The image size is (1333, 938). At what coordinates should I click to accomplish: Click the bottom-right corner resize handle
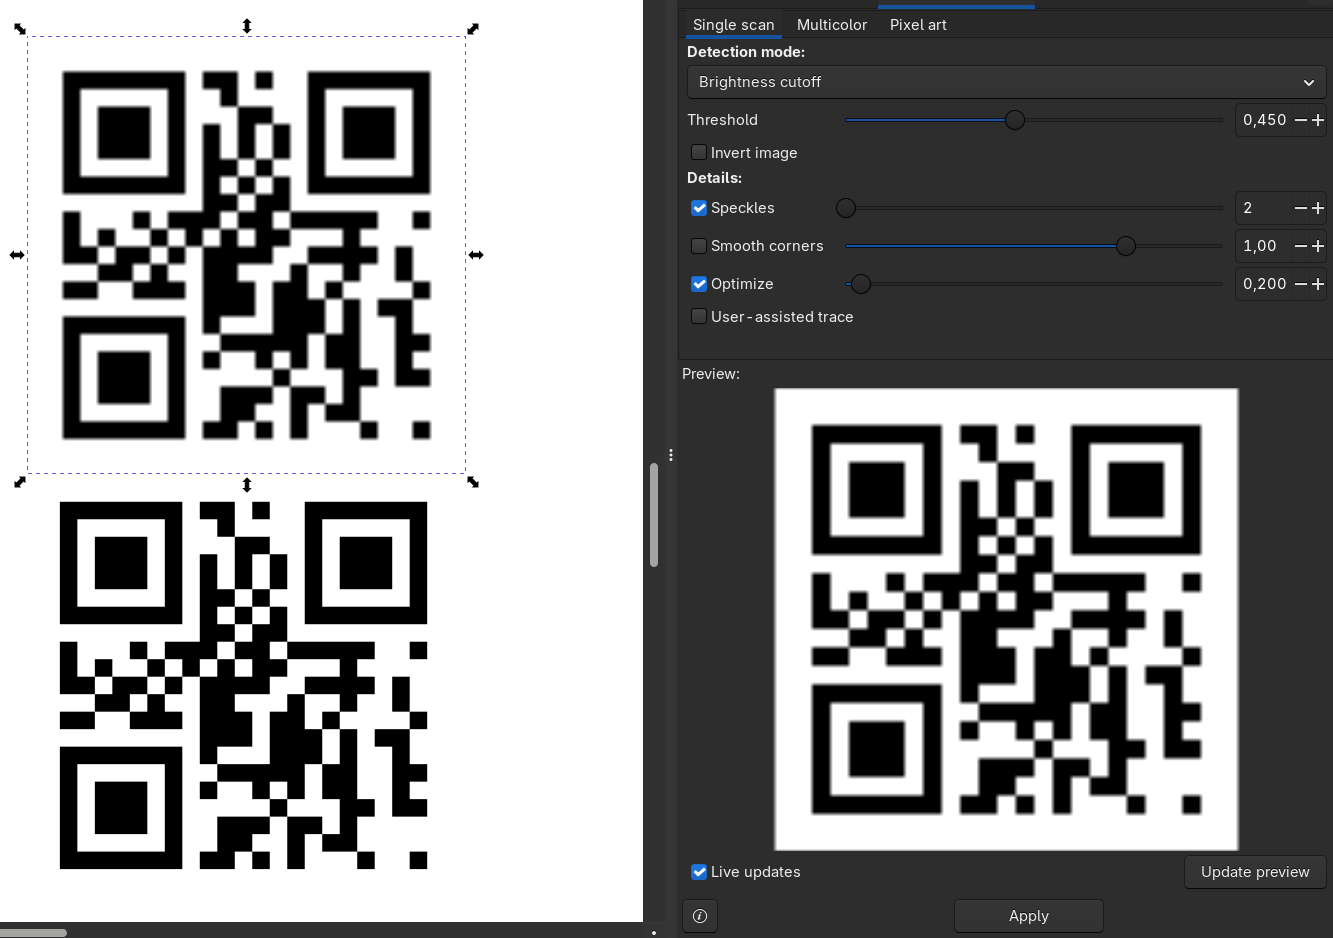pyautogui.click(x=473, y=482)
